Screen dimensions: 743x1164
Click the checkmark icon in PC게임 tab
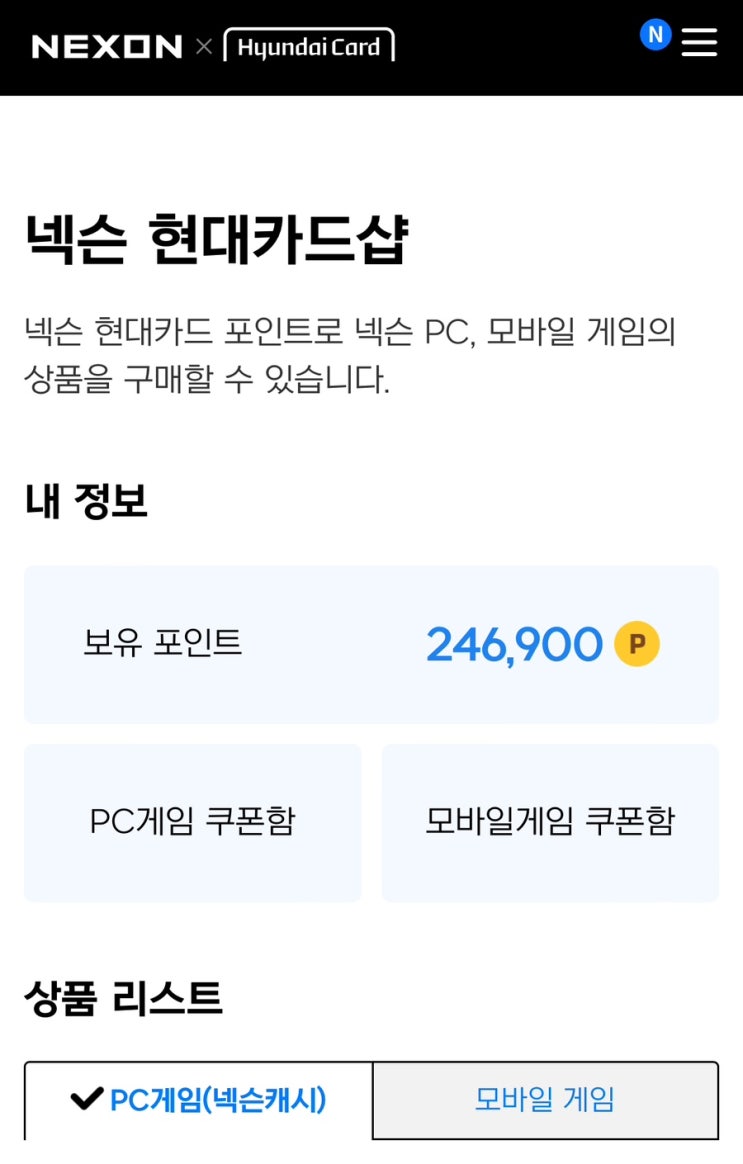[87, 1098]
